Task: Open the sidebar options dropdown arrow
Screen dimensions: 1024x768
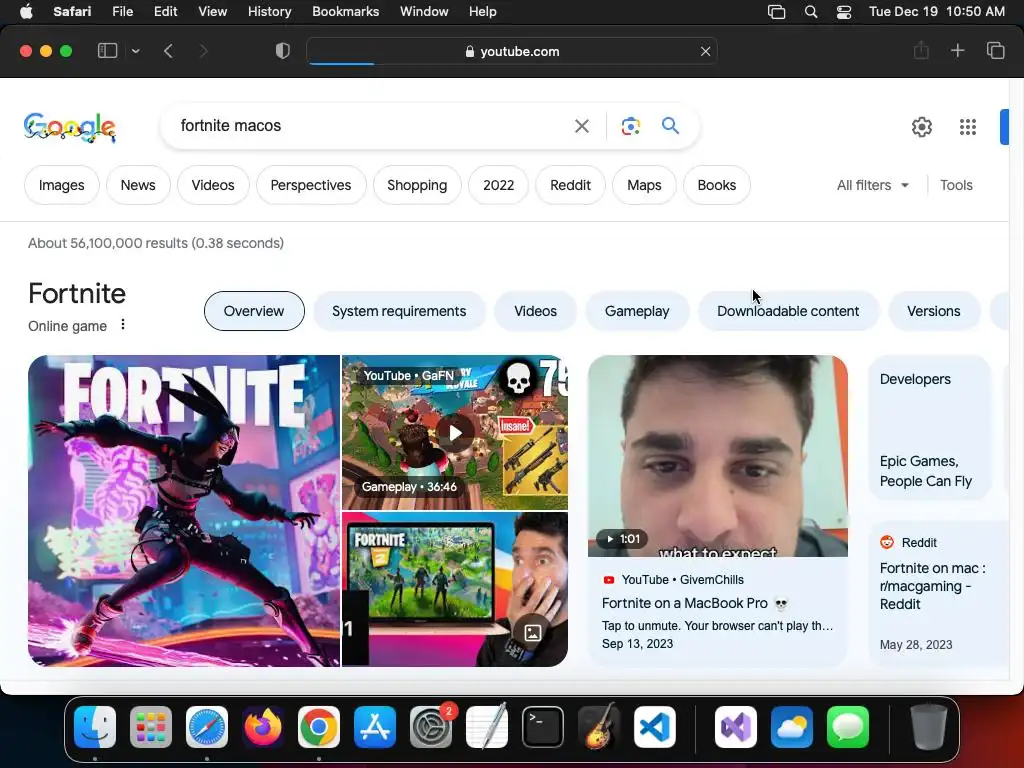Action: (x=135, y=51)
